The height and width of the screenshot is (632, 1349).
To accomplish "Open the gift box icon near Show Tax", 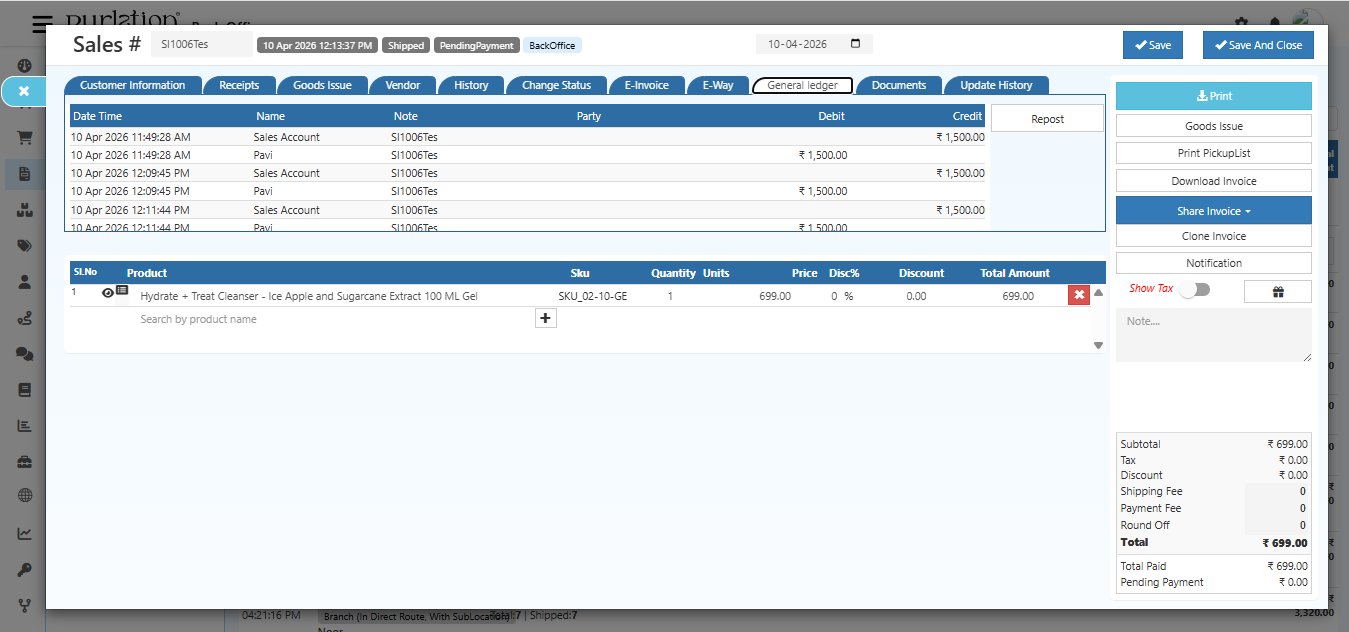I will (1277, 290).
